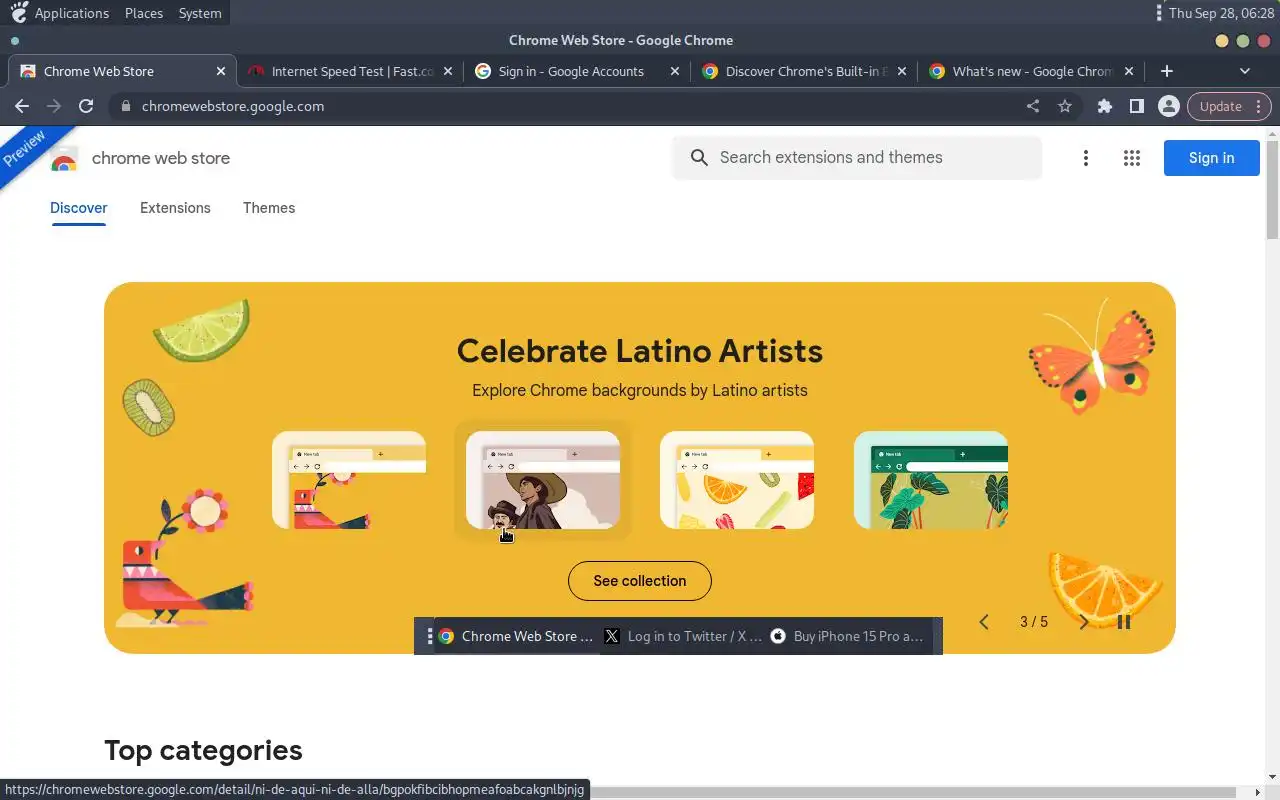The height and width of the screenshot is (800, 1280).
Task: Open the Places menu
Action: [144, 13]
